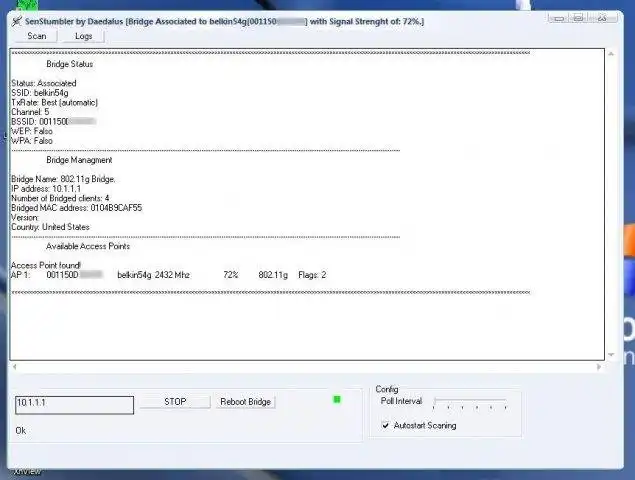The height and width of the screenshot is (480, 635).
Task: Click the STOP button
Action: tap(175, 402)
